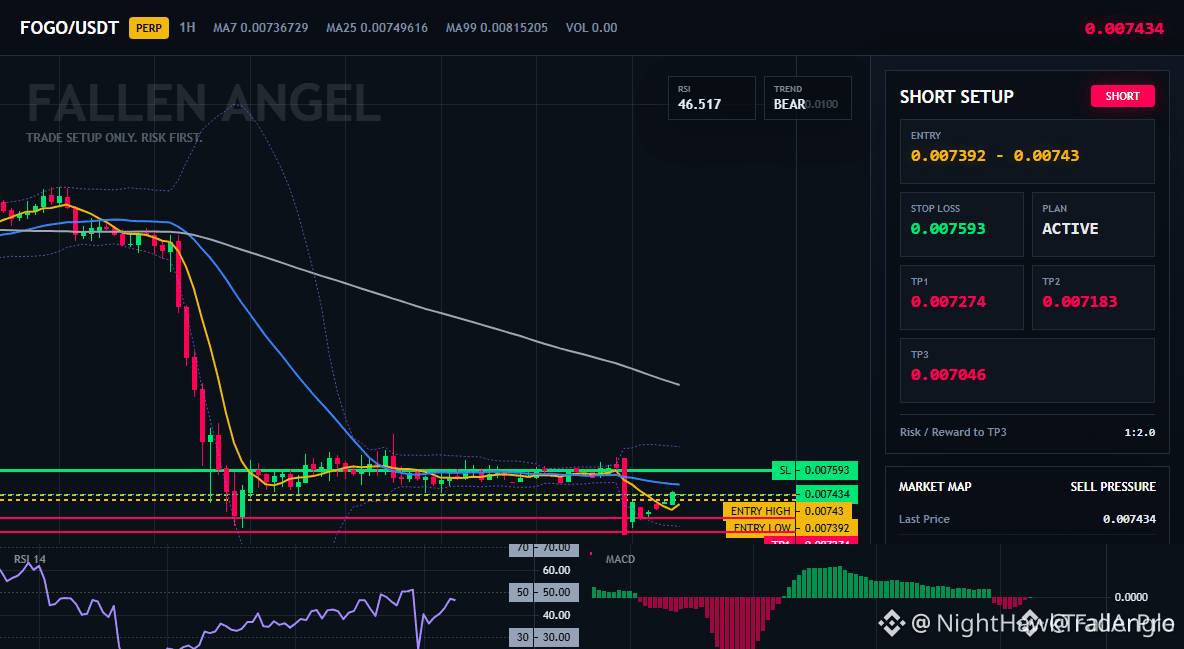Click the MACD indicator title
The width and height of the screenshot is (1184, 649).
[x=620, y=559]
